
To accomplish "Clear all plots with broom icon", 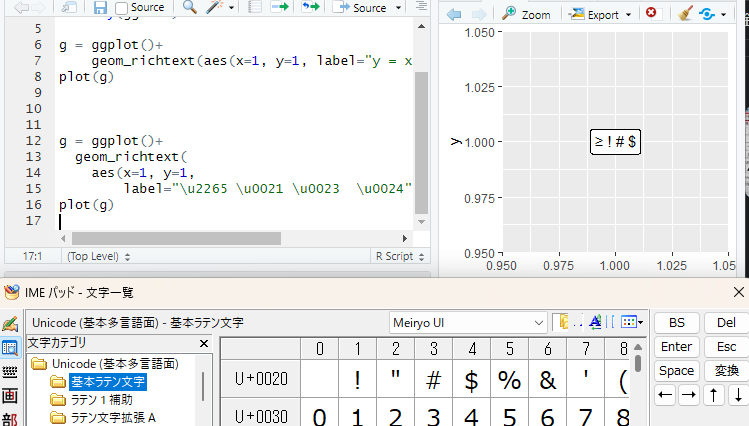I will click(x=685, y=14).
